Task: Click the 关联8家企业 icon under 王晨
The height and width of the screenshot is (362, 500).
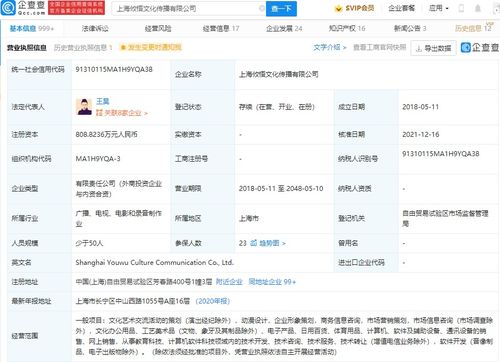Action: pos(99,113)
